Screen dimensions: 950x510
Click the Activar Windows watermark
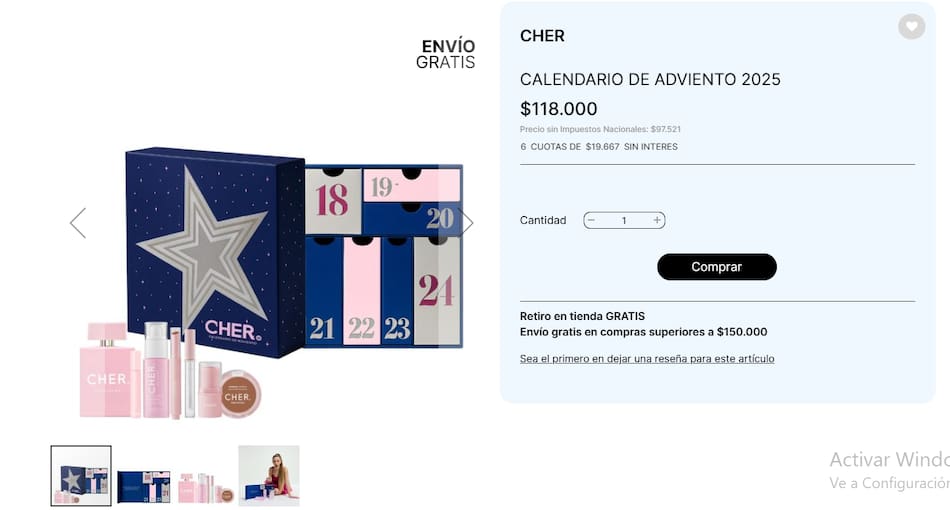[x=889, y=470]
